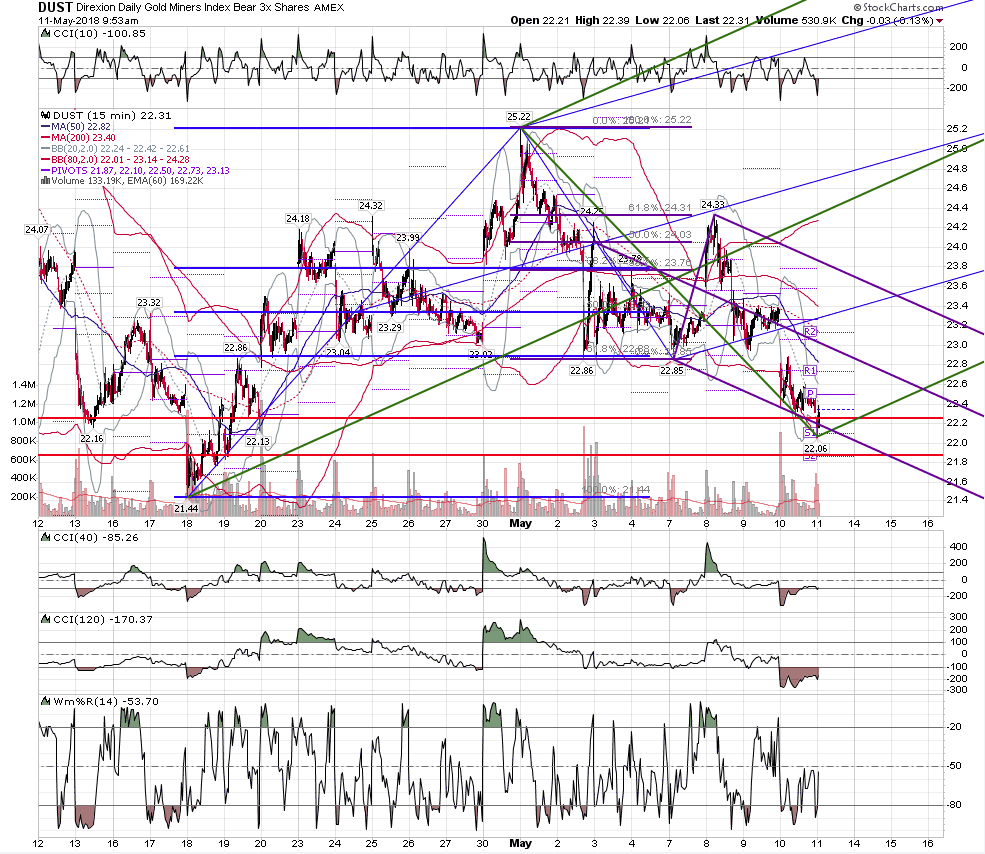Image resolution: width=985 pixels, height=854 pixels.
Task: Click the DUST ticker symbol in the header
Action: [x=55, y=8]
